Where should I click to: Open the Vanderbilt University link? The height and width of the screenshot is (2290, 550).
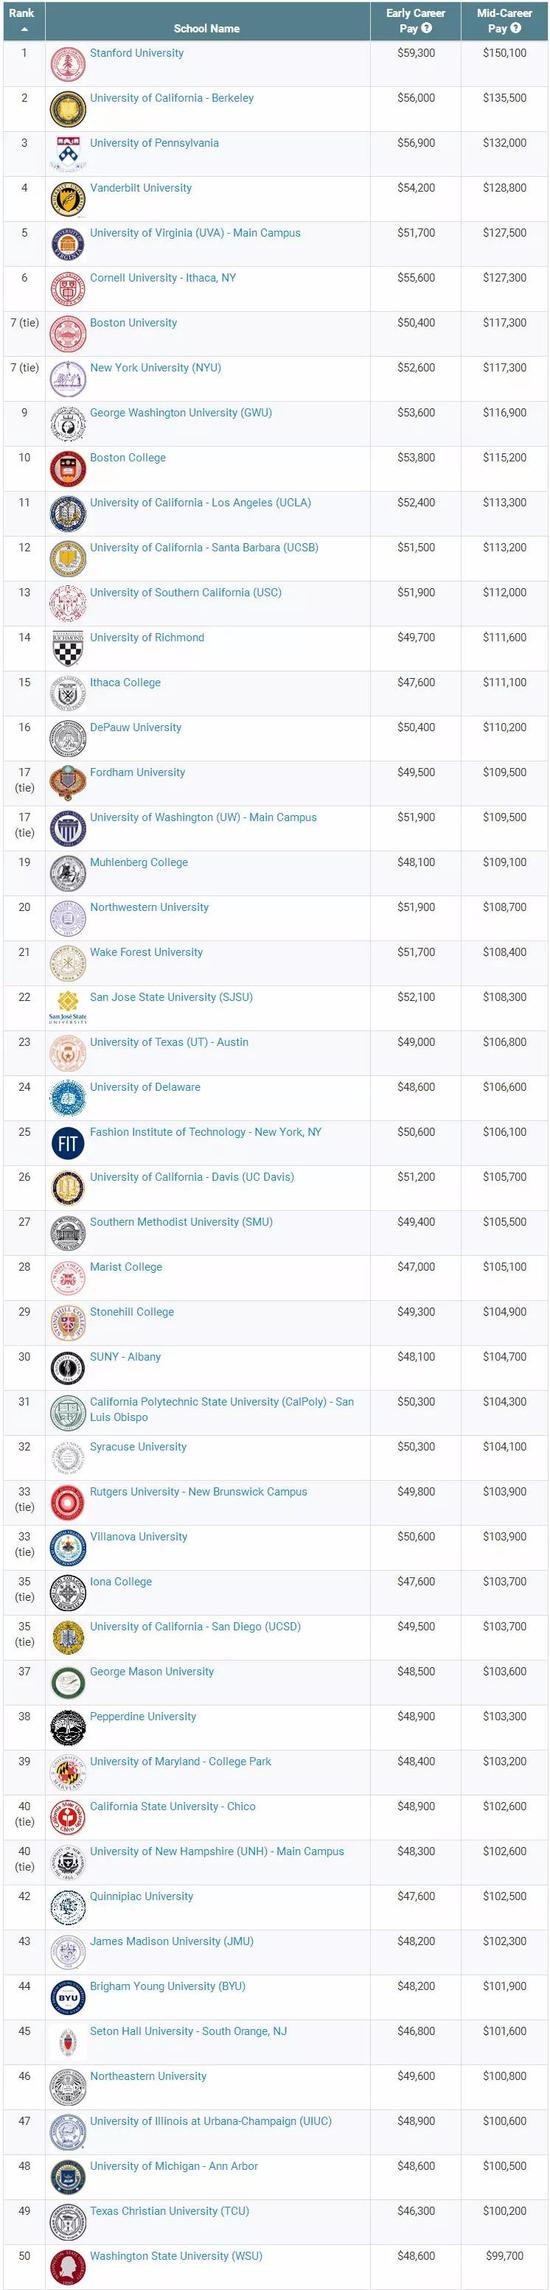click(x=141, y=188)
